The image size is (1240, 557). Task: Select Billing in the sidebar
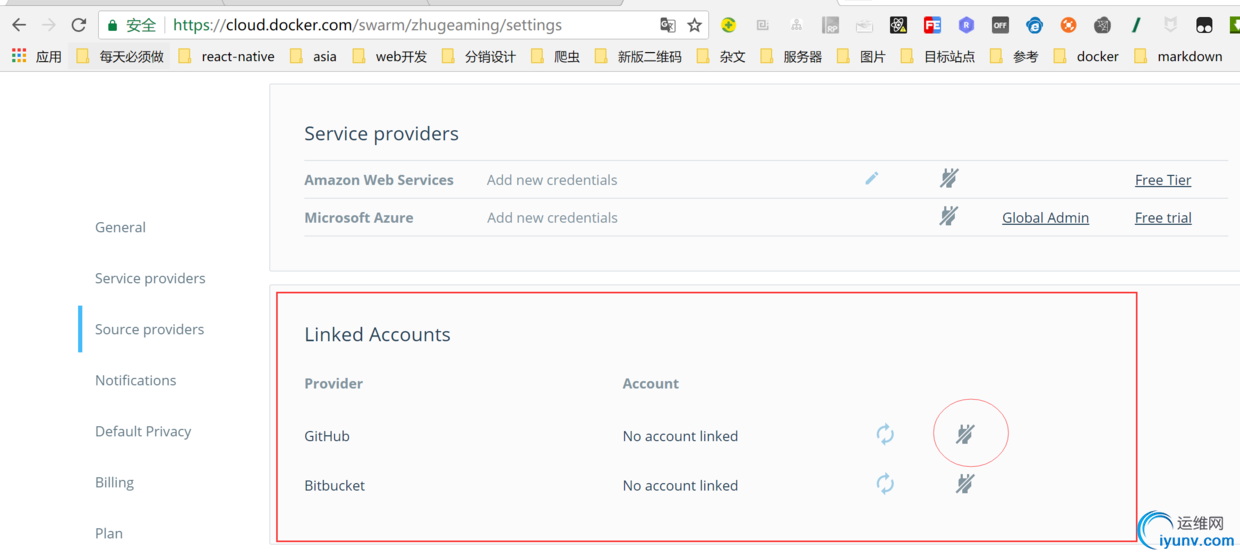pos(114,482)
